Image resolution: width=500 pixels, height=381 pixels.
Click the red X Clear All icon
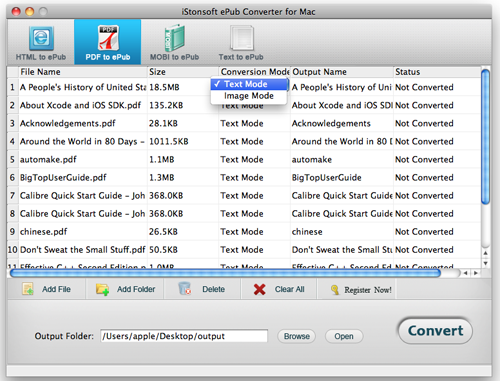point(259,289)
